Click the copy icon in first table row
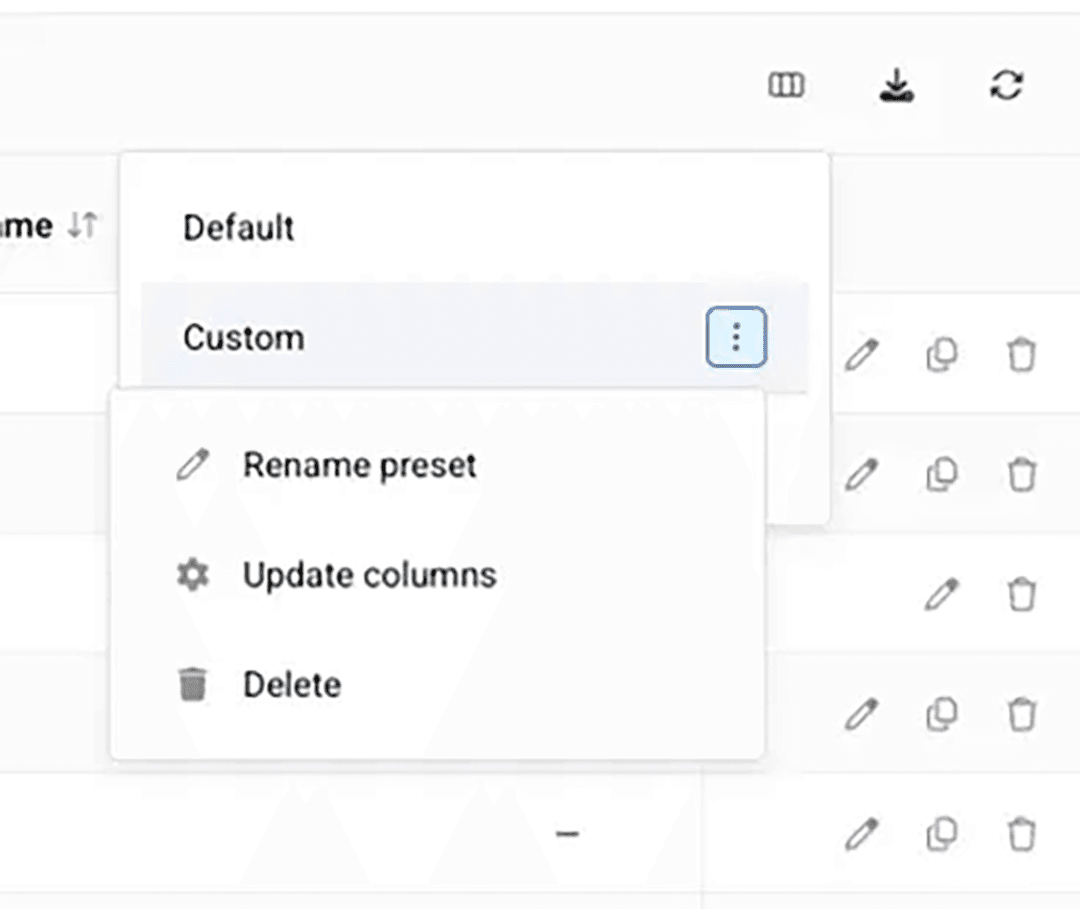1080x909 pixels. 942,355
